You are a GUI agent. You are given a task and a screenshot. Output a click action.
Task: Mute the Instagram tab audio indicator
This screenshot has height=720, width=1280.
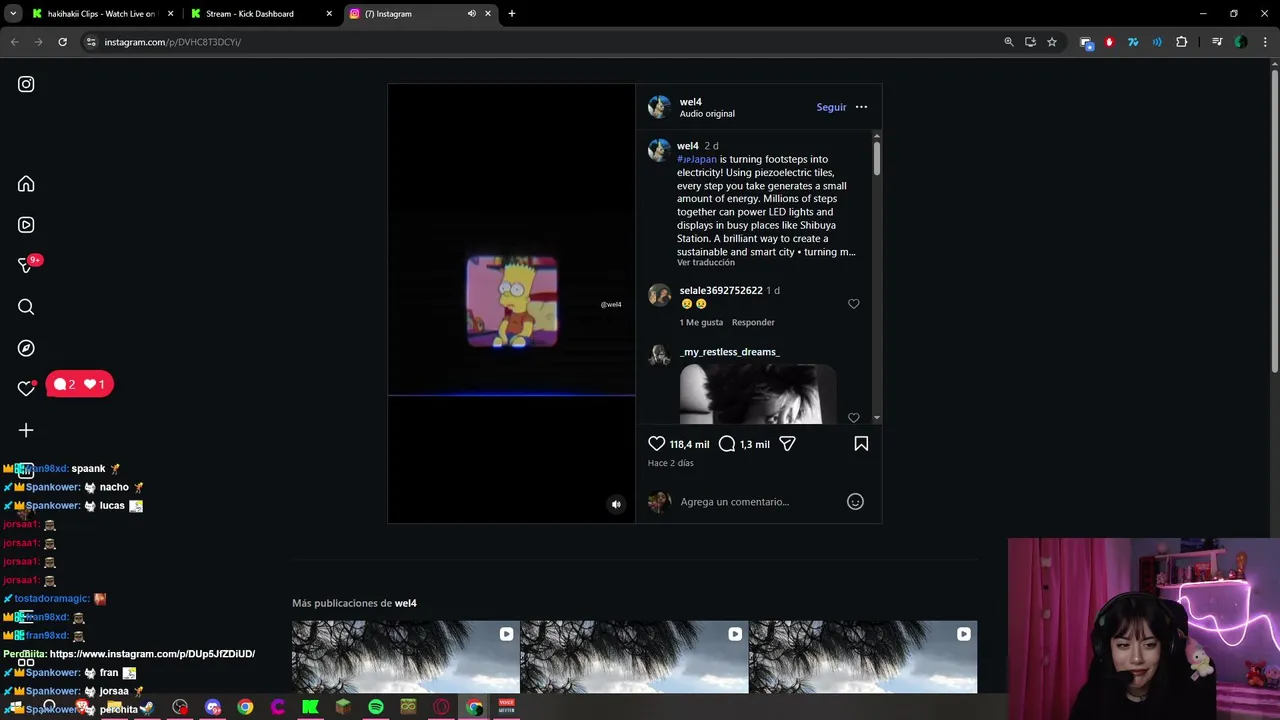click(471, 14)
